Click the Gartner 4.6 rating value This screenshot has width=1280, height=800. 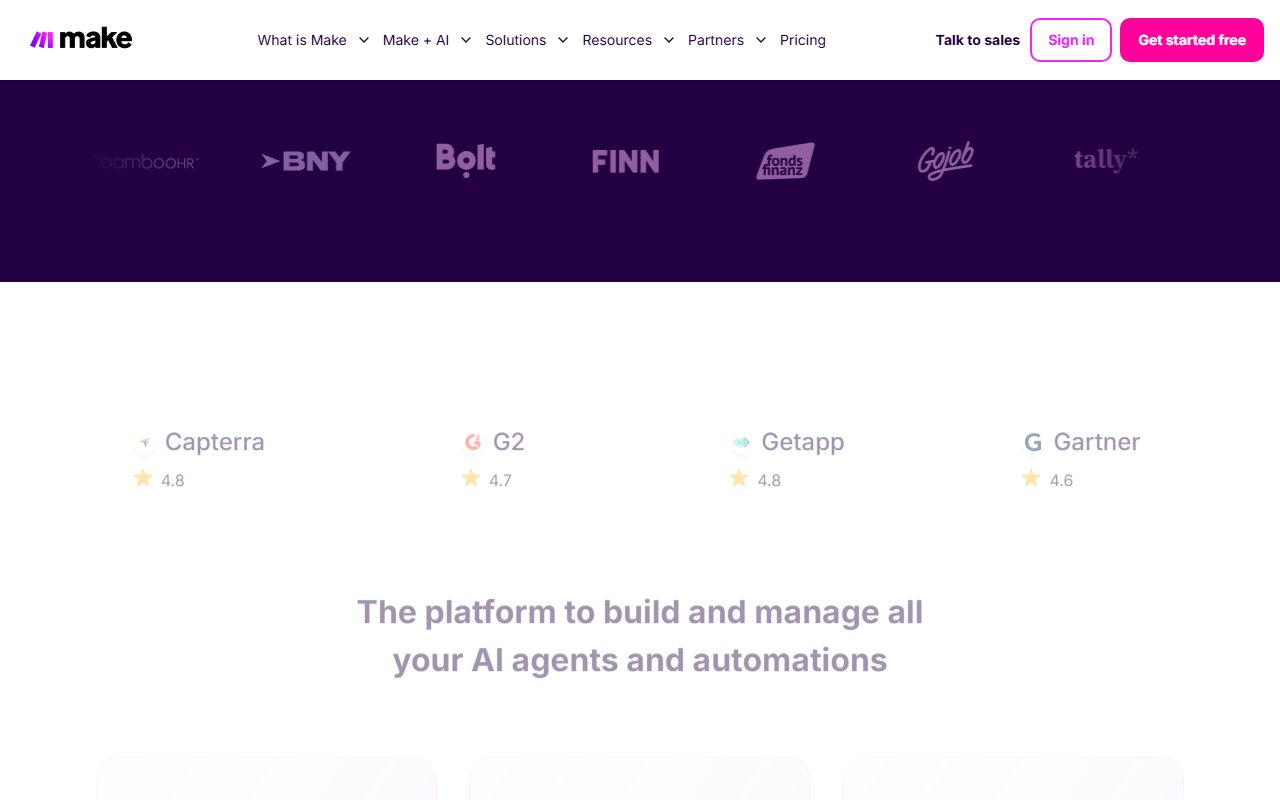(1061, 480)
